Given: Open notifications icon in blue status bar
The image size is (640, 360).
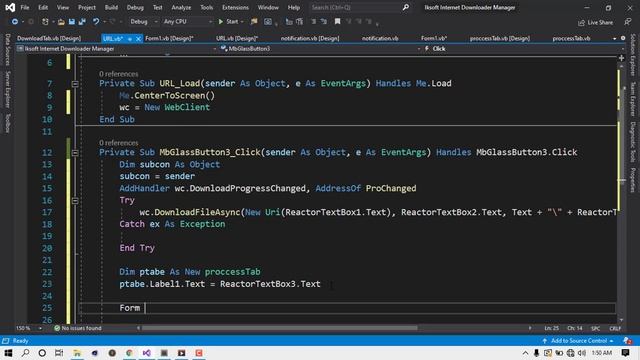Looking at the screenshot, I should coord(627,341).
